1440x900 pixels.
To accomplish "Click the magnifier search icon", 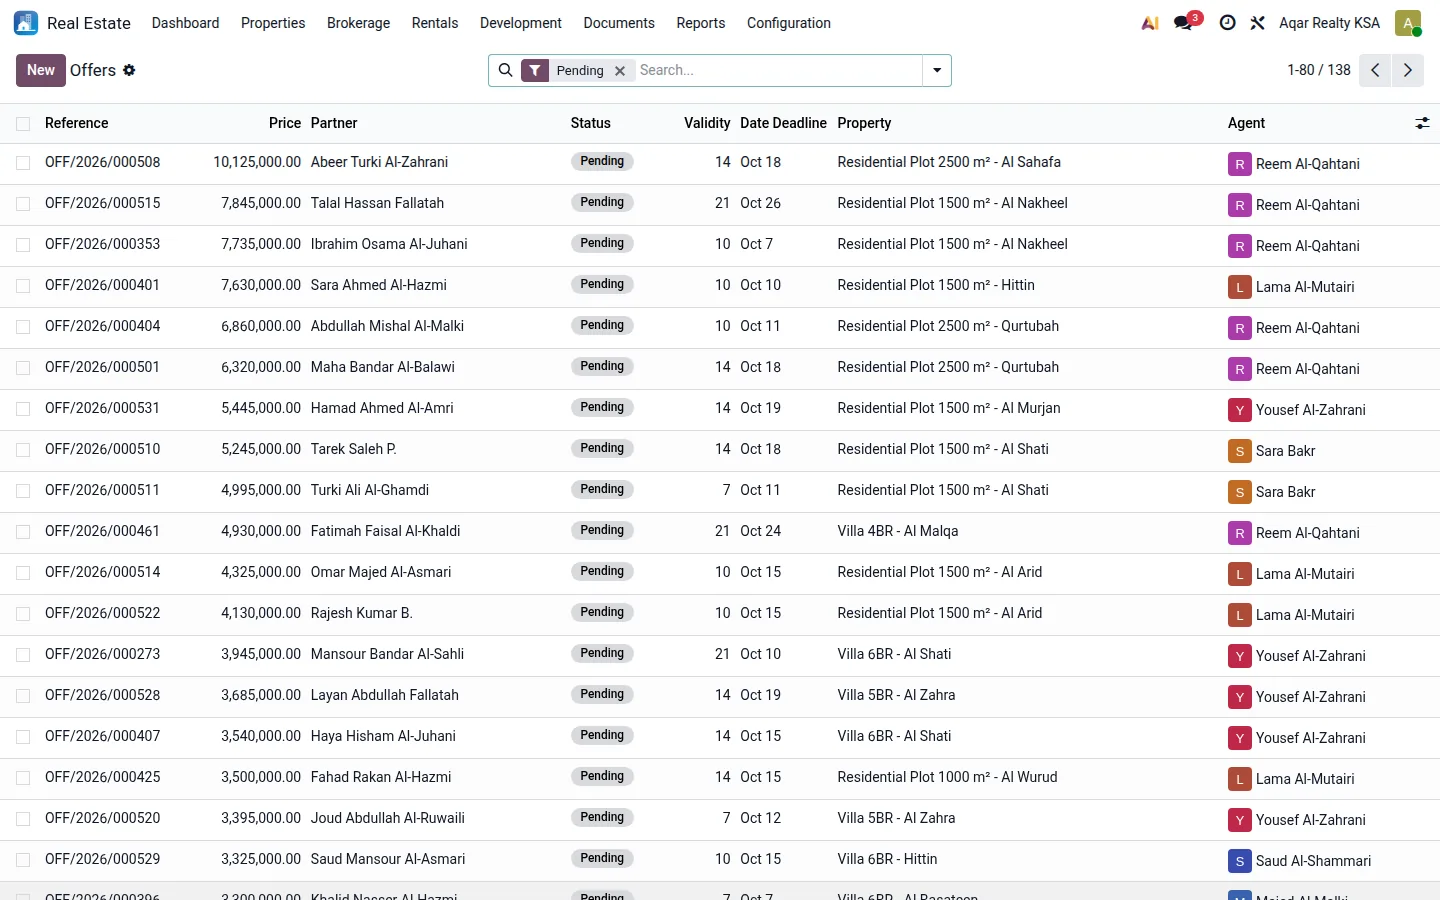I will click(505, 70).
